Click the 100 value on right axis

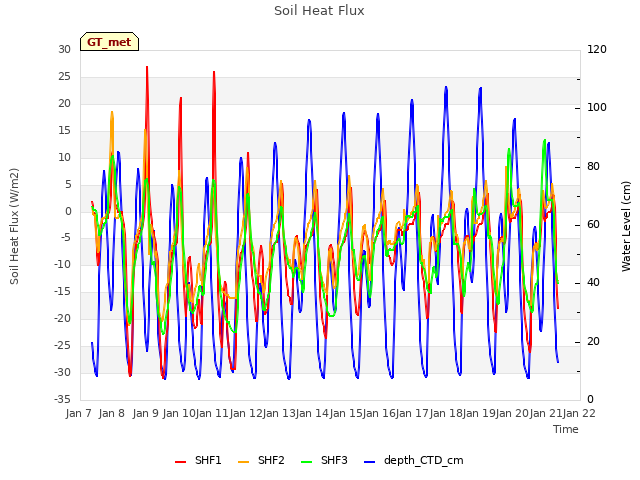pos(597,107)
